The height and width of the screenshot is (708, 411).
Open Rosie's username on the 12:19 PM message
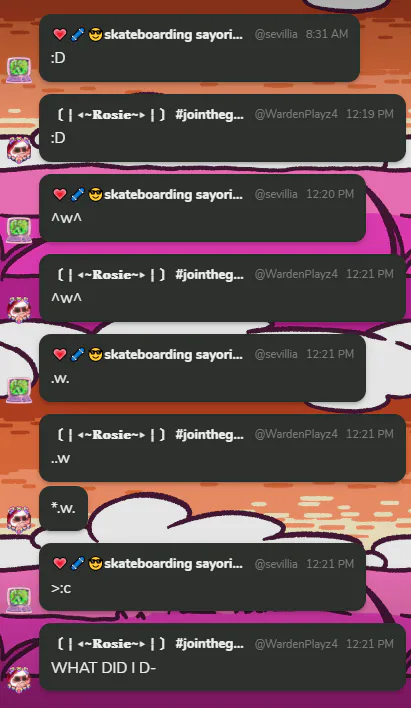coord(111,115)
